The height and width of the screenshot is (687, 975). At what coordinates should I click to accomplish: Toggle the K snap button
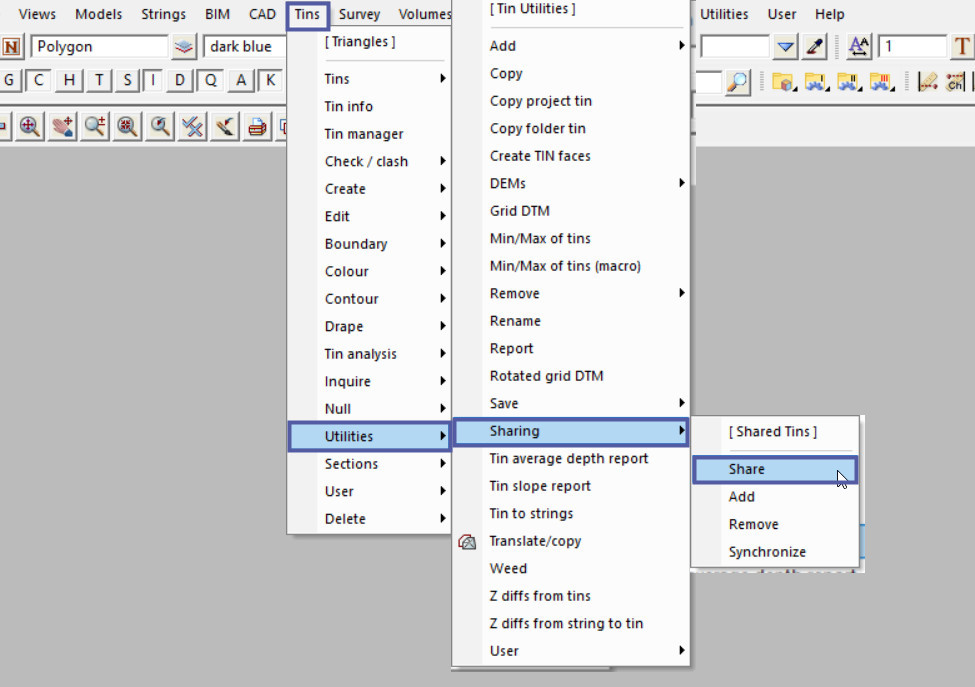click(269, 81)
